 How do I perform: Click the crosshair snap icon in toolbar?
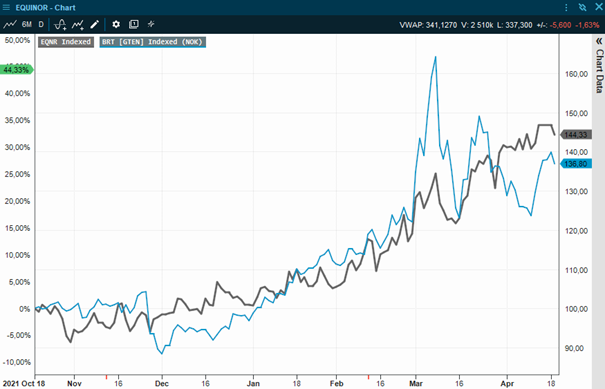pos(151,24)
